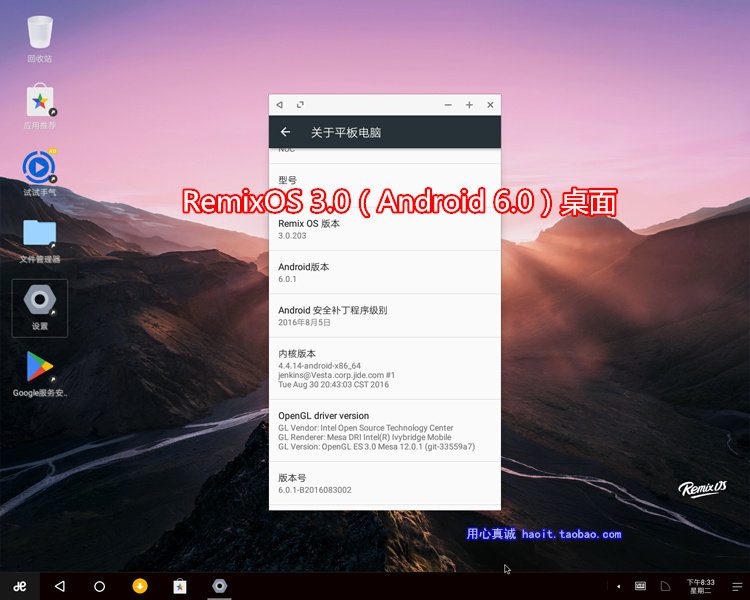
Task: Select the Android 安全补丁程序级别 row
Action: (385, 316)
